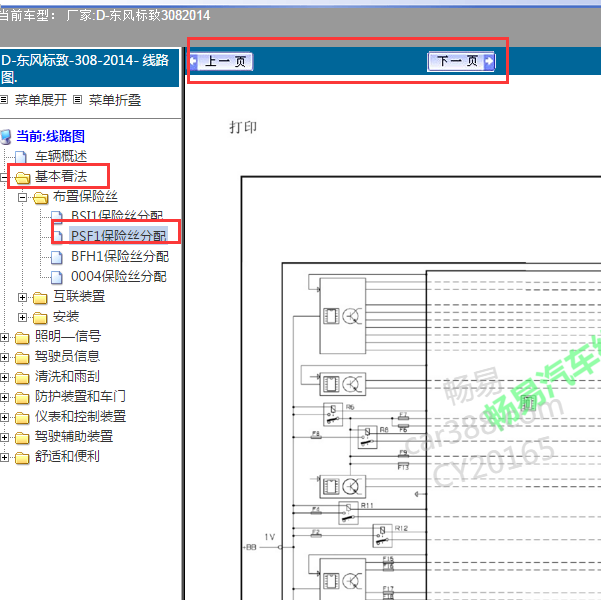Click the page icon beside BSI1保险丝分配
This screenshot has width=601, height=600.
coord(57,217)
